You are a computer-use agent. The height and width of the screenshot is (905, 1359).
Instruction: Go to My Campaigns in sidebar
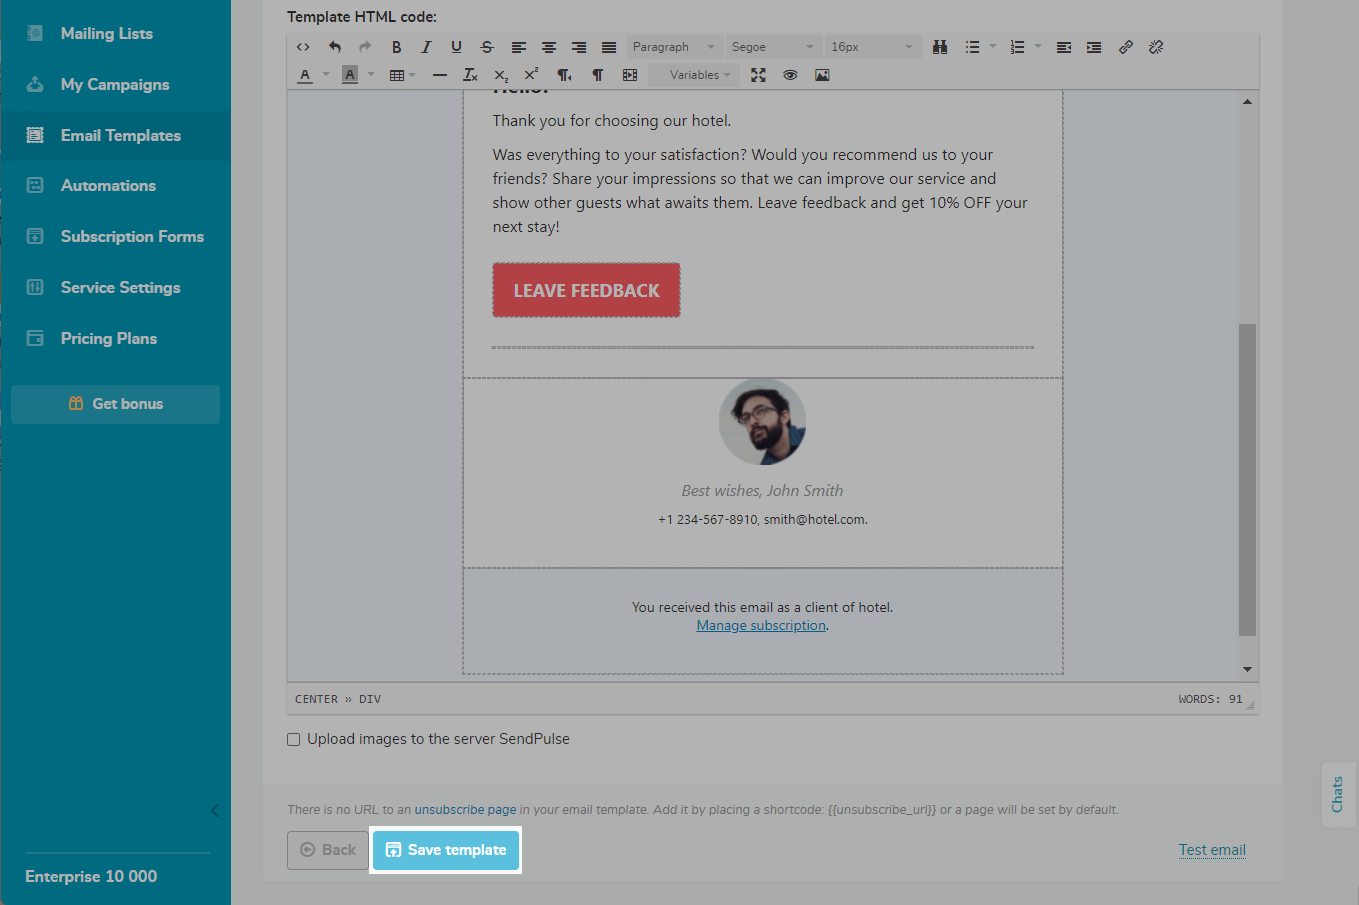[115, 85]
